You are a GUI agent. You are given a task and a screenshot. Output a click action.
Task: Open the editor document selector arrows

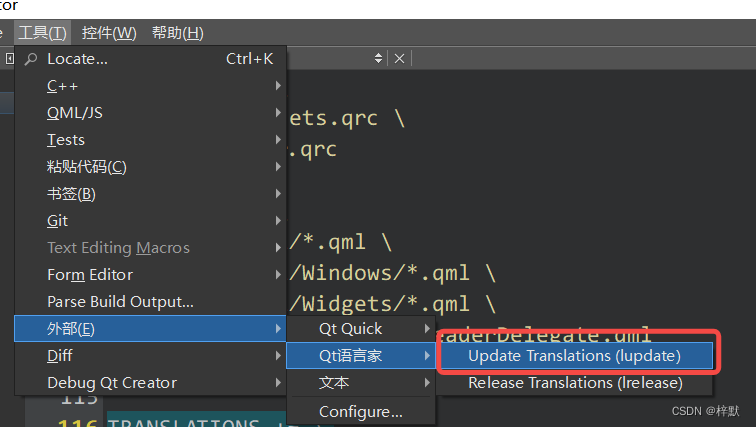pyautogui.click(x=378, y=58)
